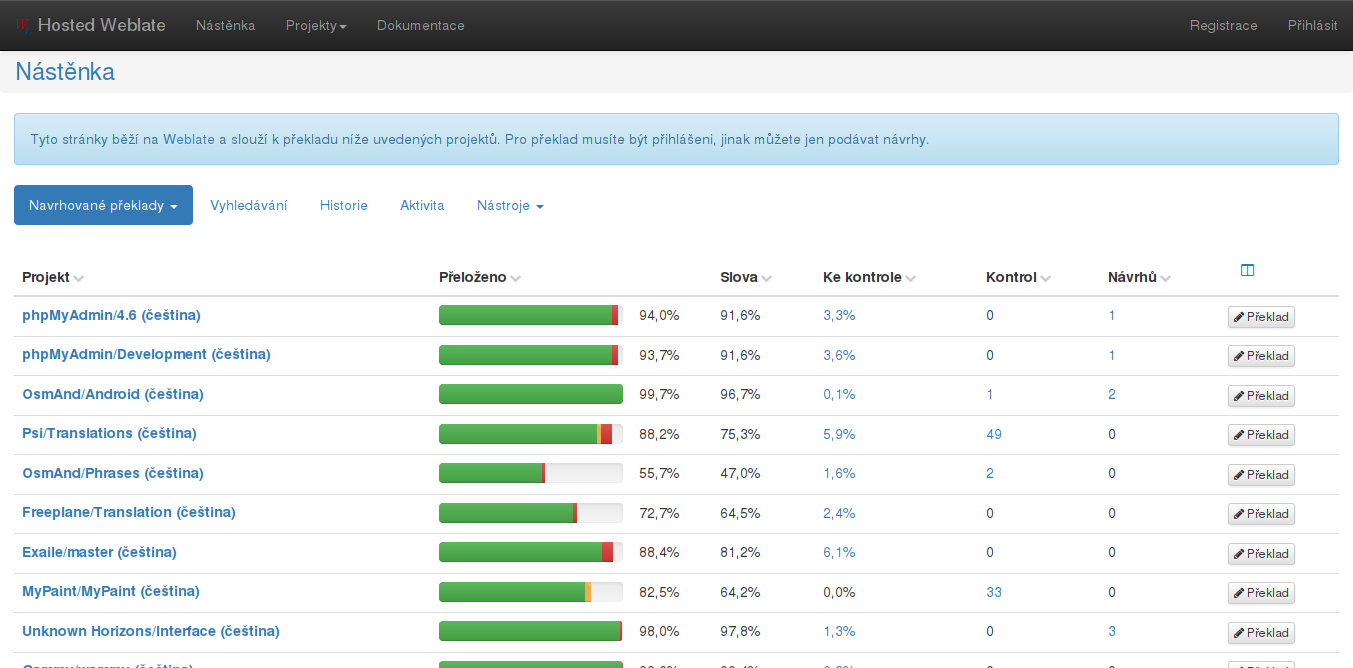Open the 33 failing checks for MyPaint/MyPaint
Image resolution: width=1353 pixels, height=668 pixels.
click(994, 592)
